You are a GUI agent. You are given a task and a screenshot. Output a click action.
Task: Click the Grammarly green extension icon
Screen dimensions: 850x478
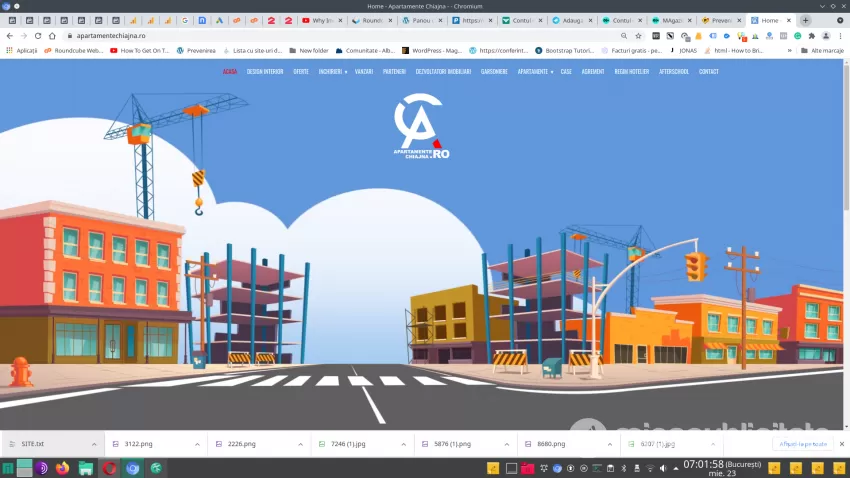click(x=797, y=36)
